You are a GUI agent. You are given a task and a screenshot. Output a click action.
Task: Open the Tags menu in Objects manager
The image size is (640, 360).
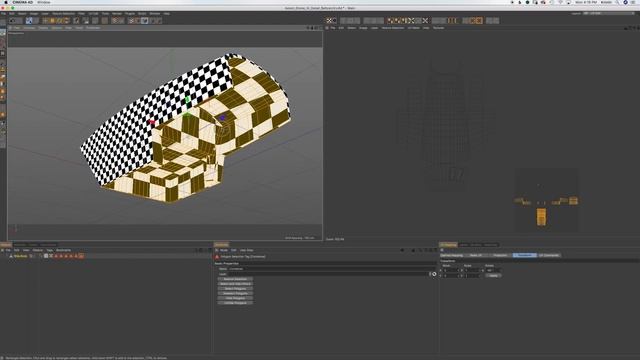50,250
